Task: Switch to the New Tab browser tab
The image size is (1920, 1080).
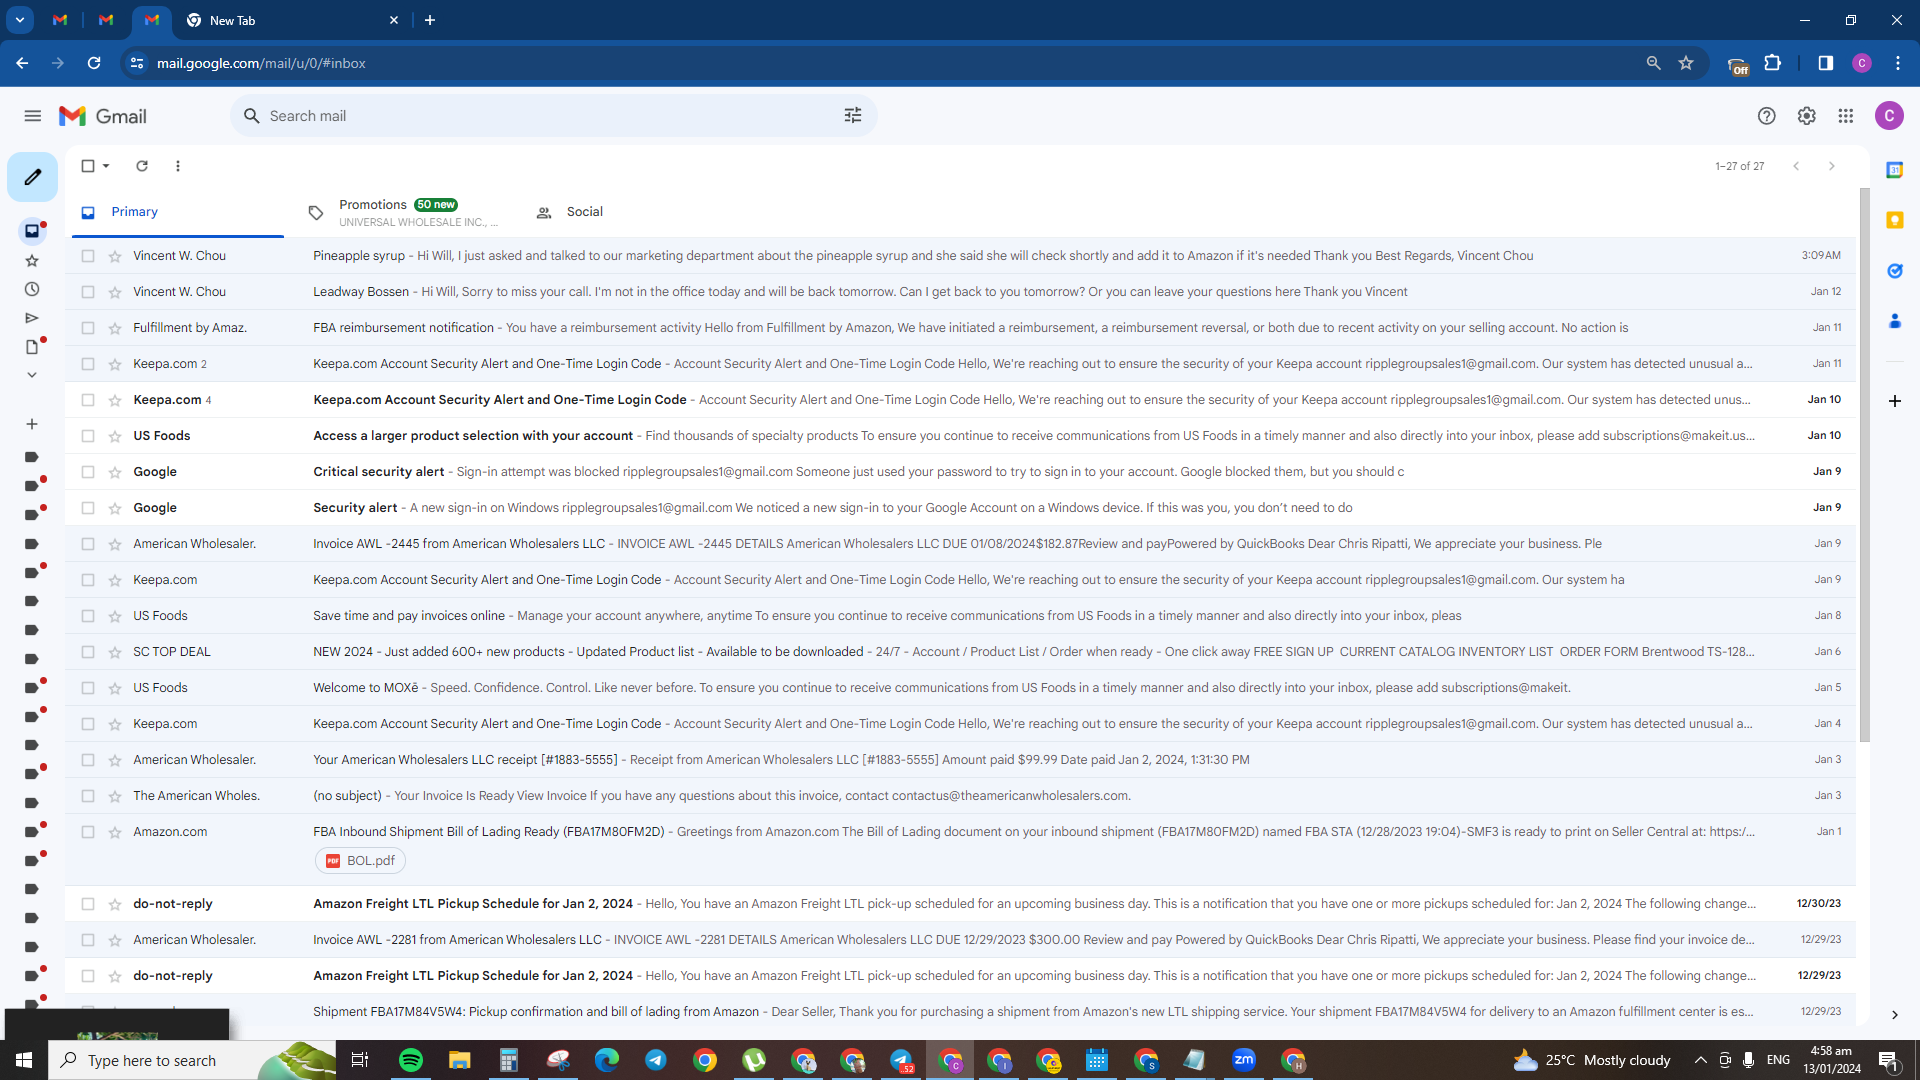Action: pos(292,20)
